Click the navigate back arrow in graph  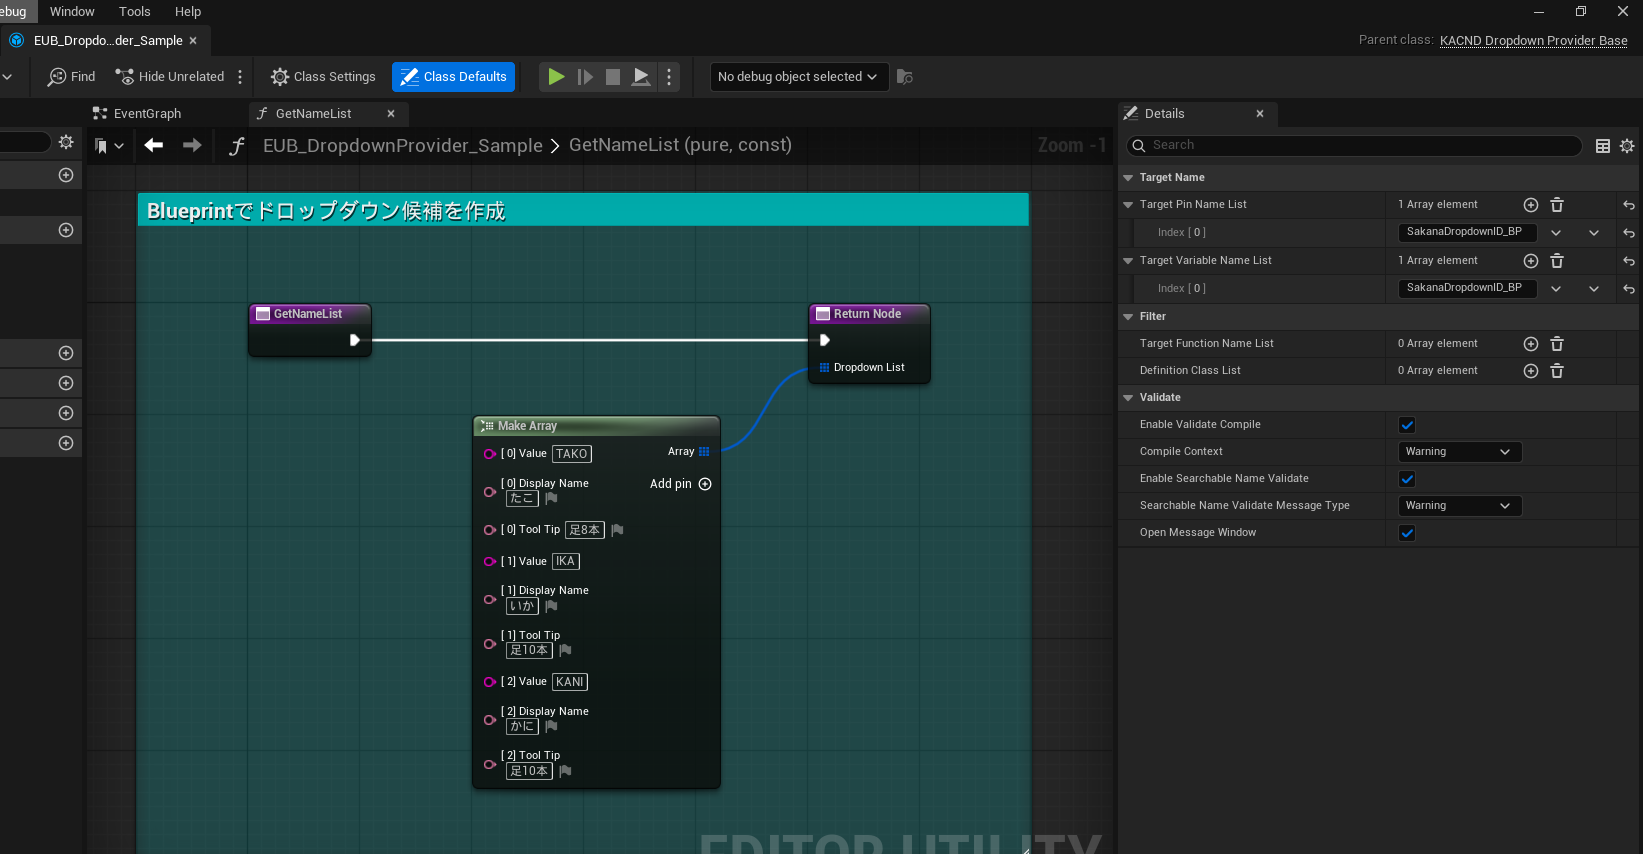pos(154,146)
